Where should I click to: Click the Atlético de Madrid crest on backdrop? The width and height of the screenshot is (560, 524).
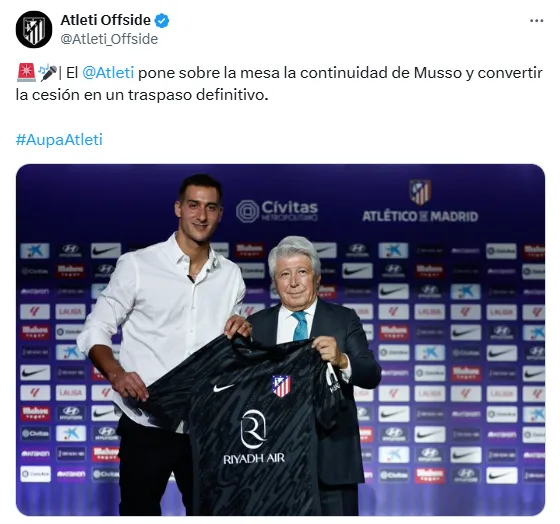coord(420,192)
